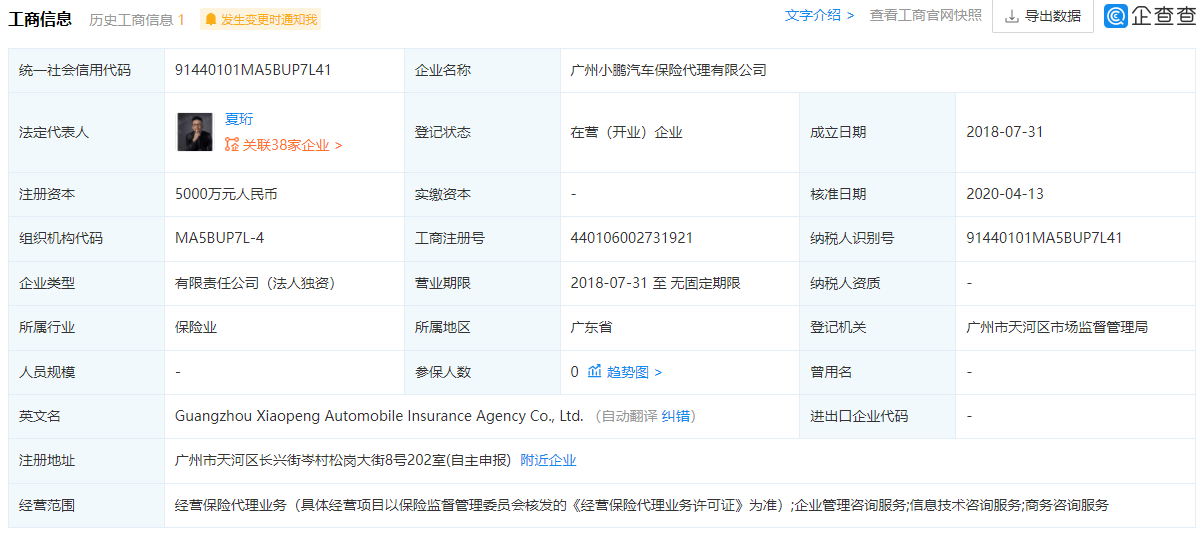The image size is (1203, 536).
Task: Click 纠错 next to the English name
Action: 678,416
